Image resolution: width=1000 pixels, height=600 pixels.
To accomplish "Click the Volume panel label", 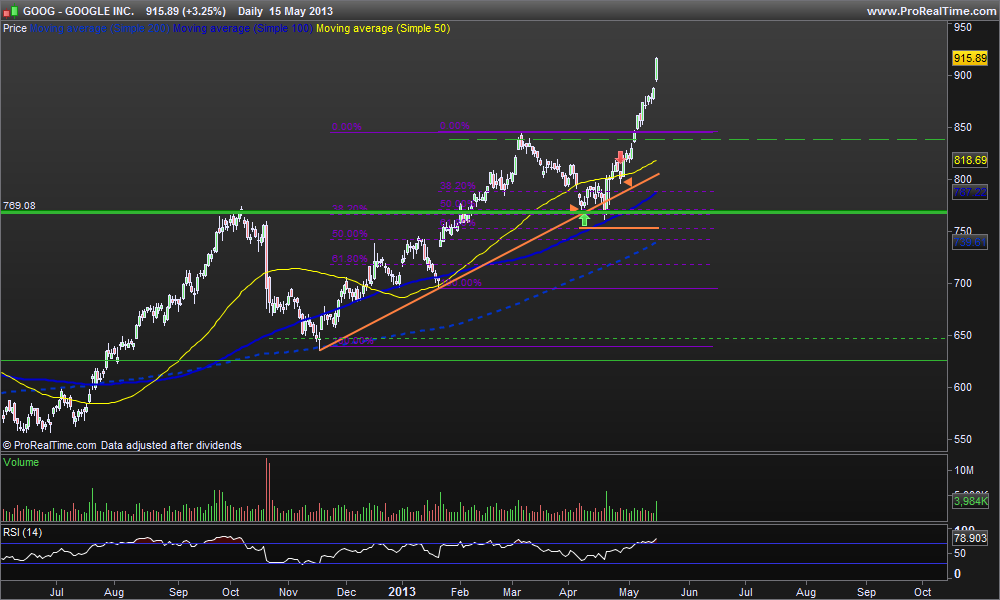I will pyautogui.click(x=21, y=462).
